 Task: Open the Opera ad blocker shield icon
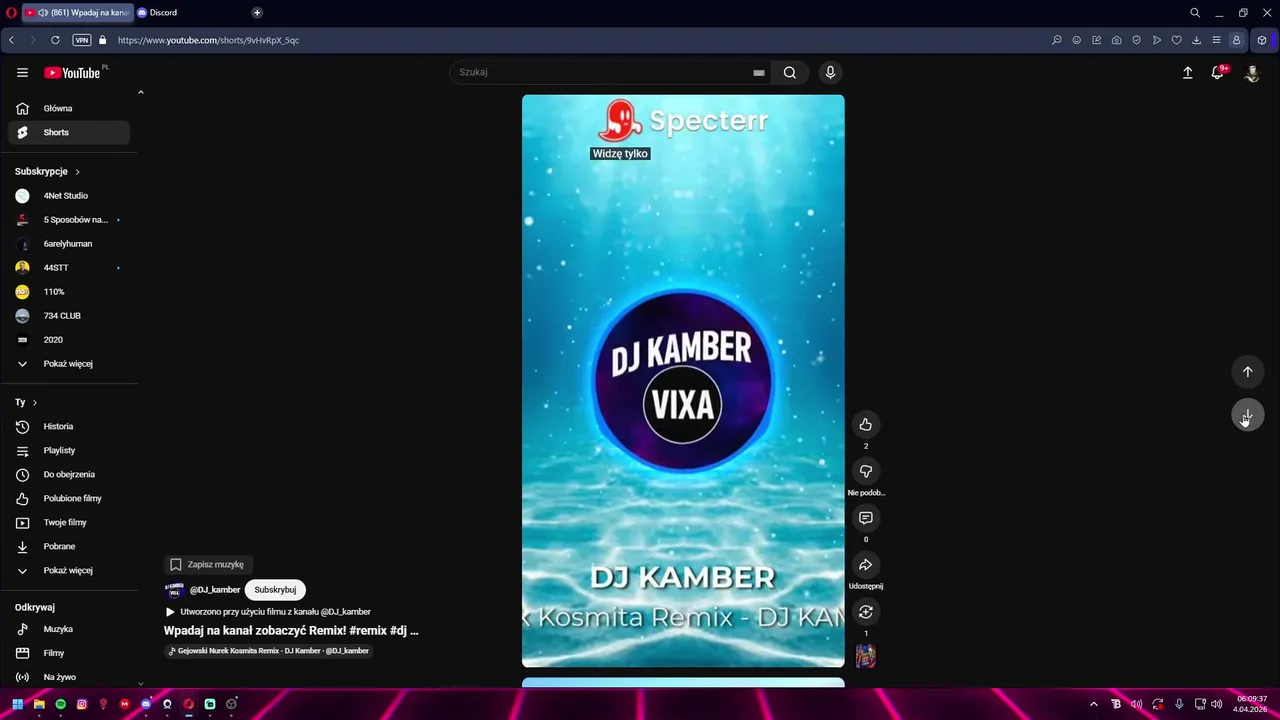1136,40
